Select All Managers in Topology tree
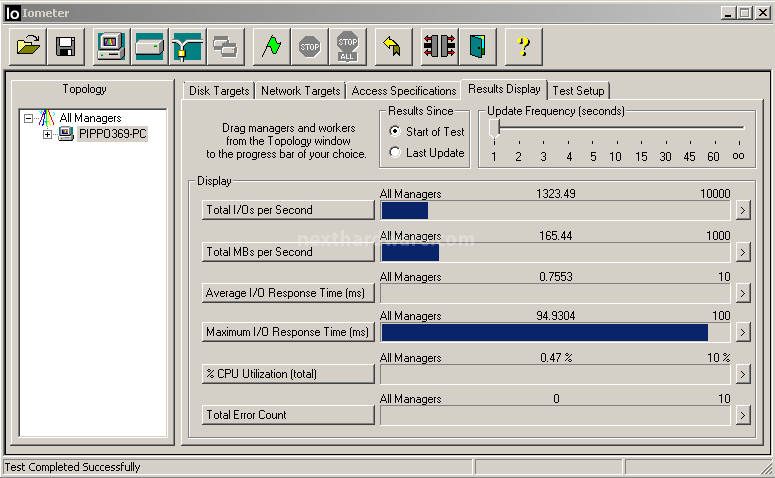Screen dimensions: 775x478 click(x=90, y=118)
